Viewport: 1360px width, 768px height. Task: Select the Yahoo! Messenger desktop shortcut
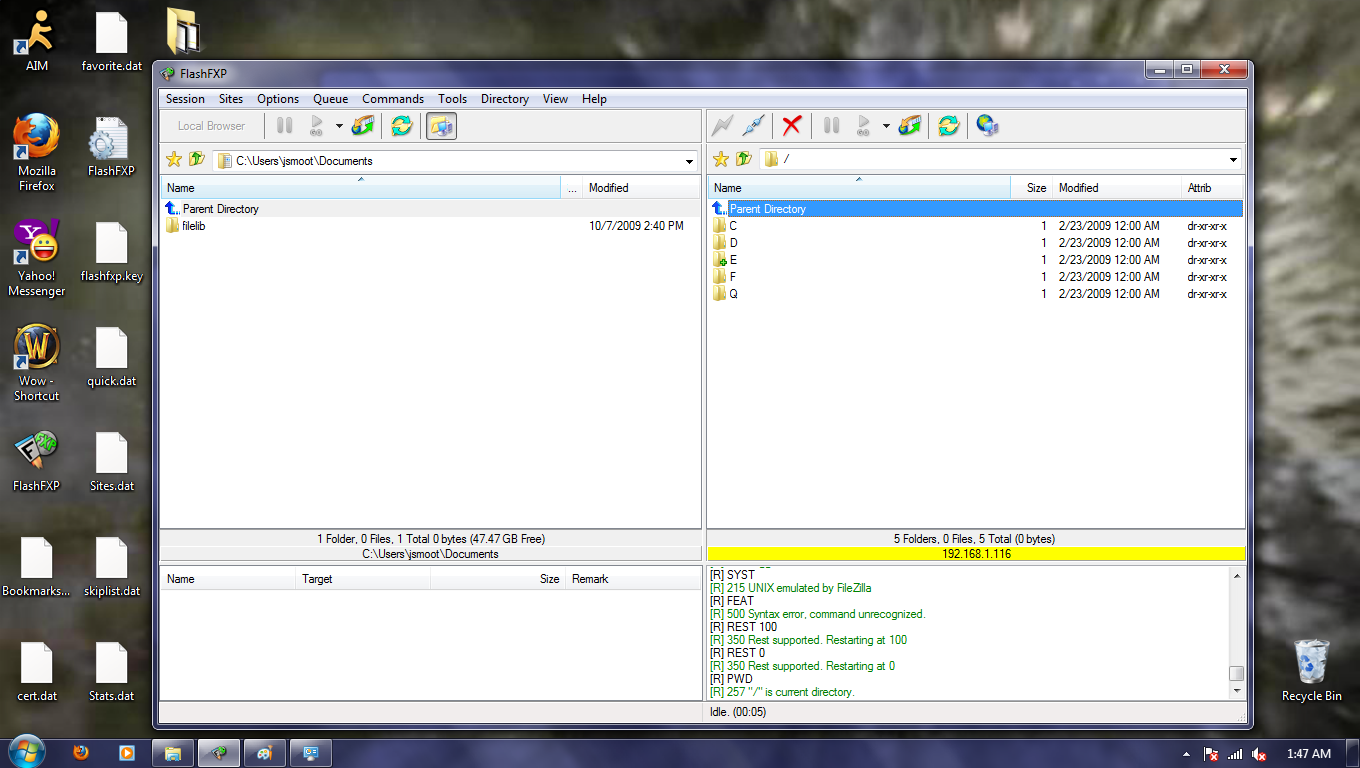pos(37,258)
